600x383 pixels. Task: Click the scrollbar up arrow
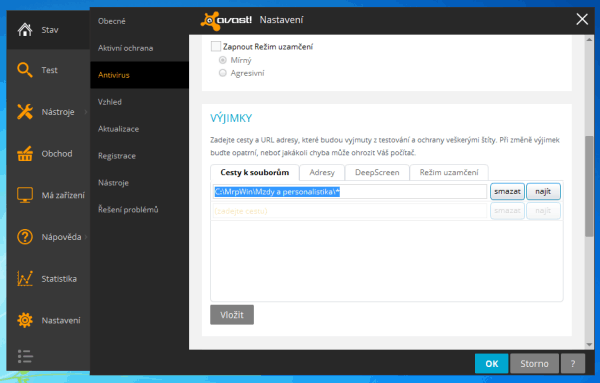point(589,39)
